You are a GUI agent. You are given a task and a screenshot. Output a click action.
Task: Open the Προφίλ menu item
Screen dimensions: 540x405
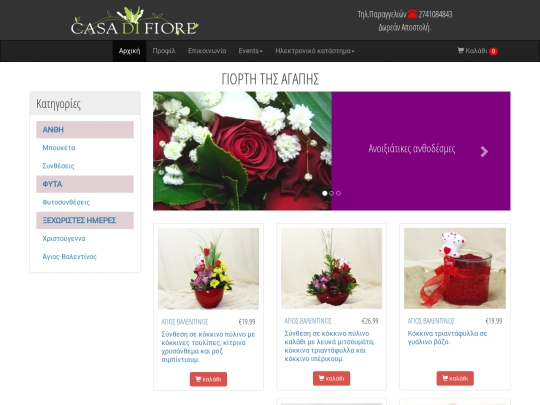pos(164,51)
